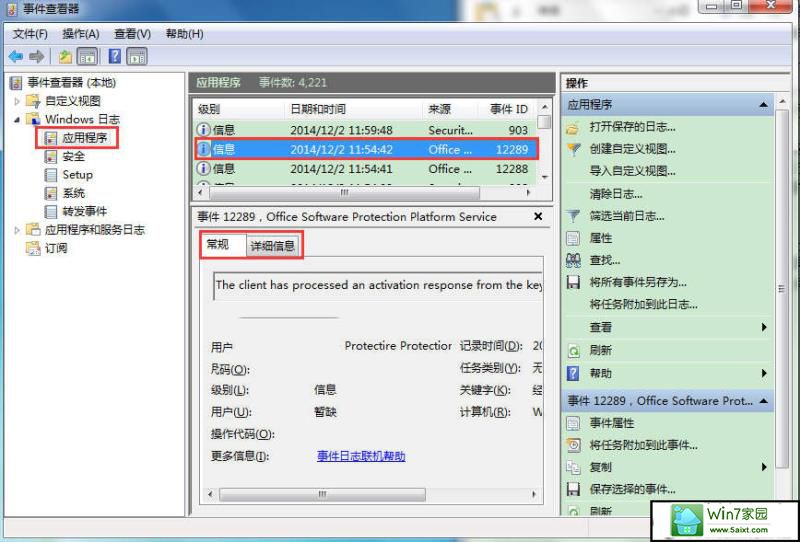The image size is (800, 542).
Task: Click the binoculars icon beside 查找
Action: tap(573, 260)
